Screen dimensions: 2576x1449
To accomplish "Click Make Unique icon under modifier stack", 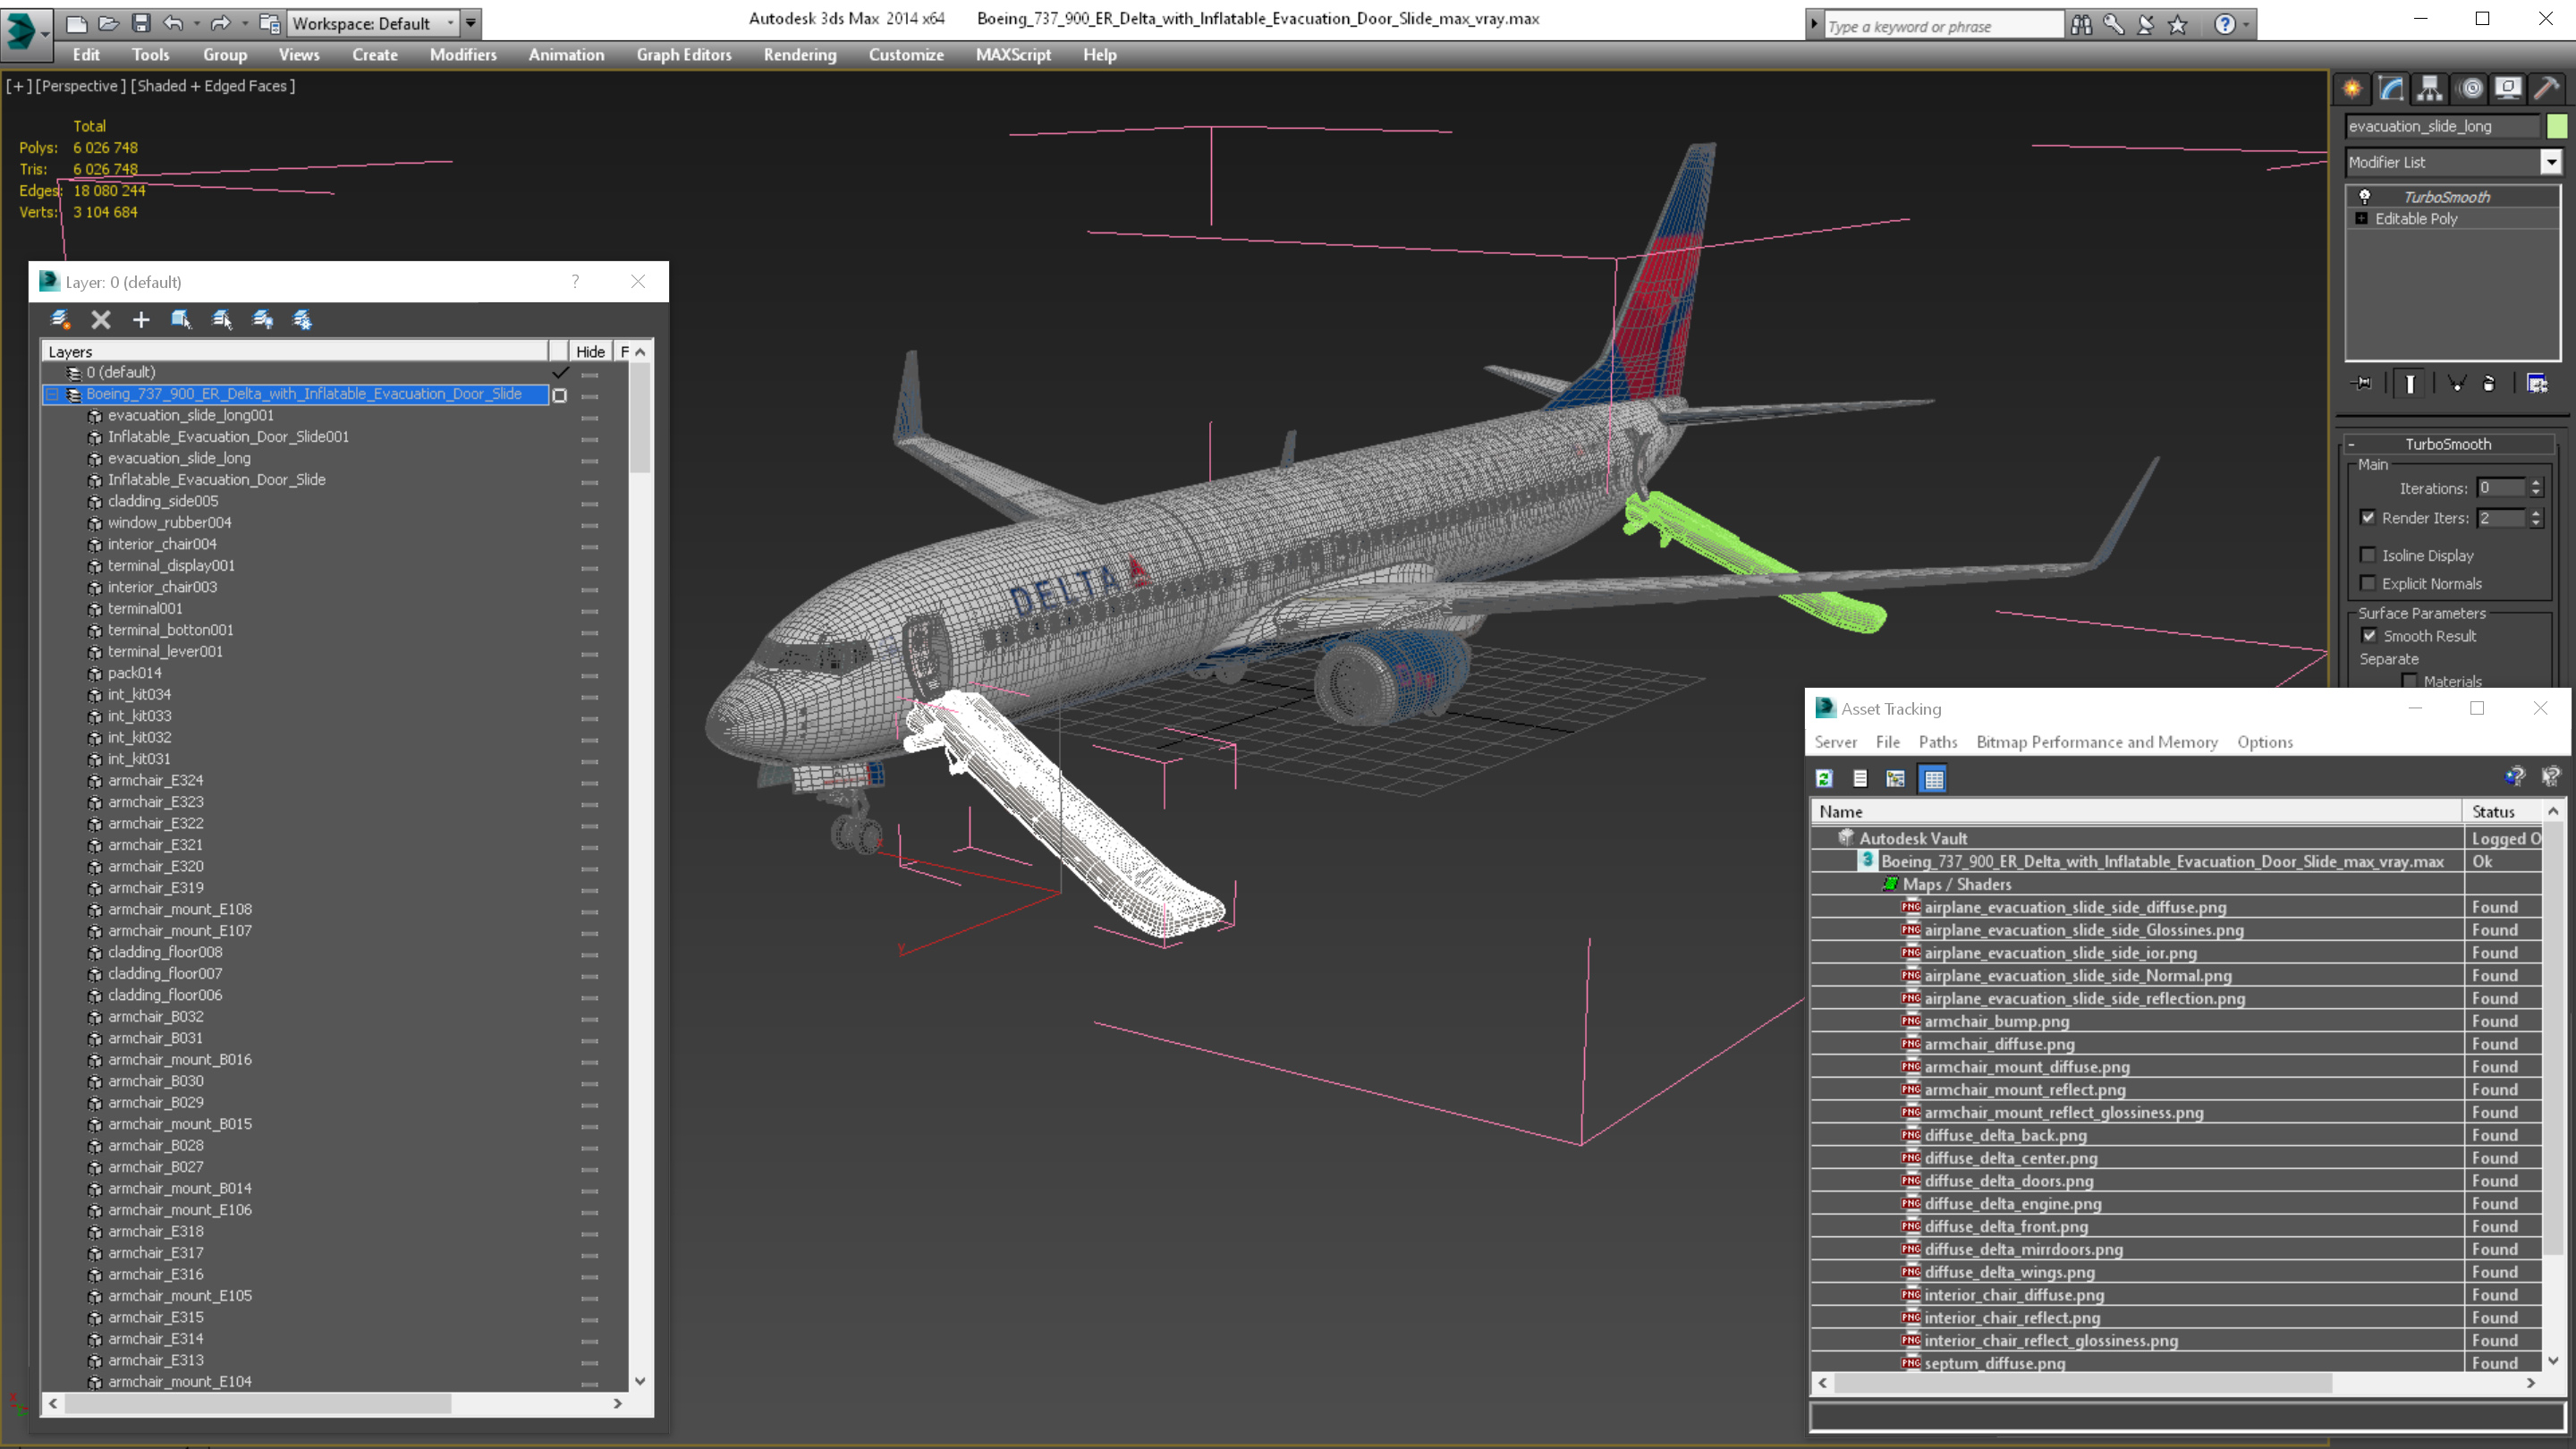I will click(x=2456, y=384).
